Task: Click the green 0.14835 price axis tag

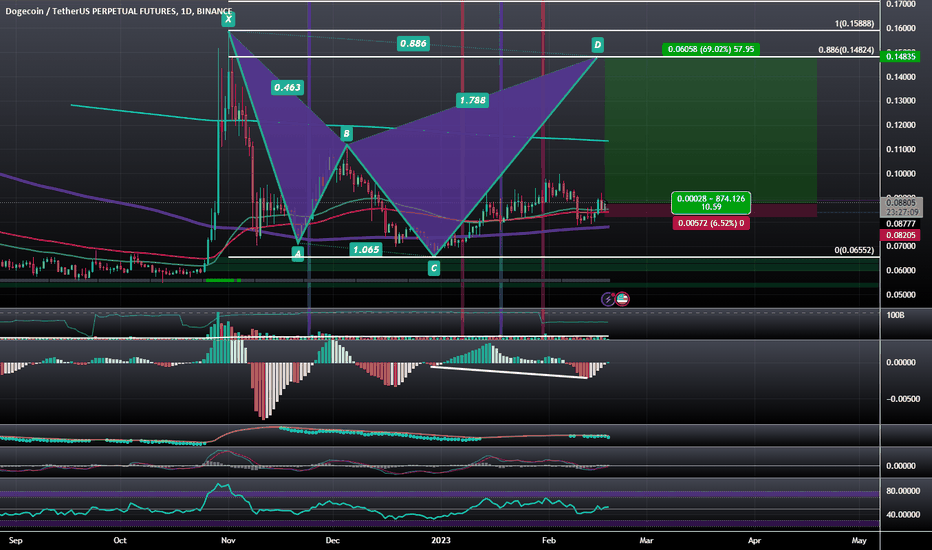Action: pos(900,56)
